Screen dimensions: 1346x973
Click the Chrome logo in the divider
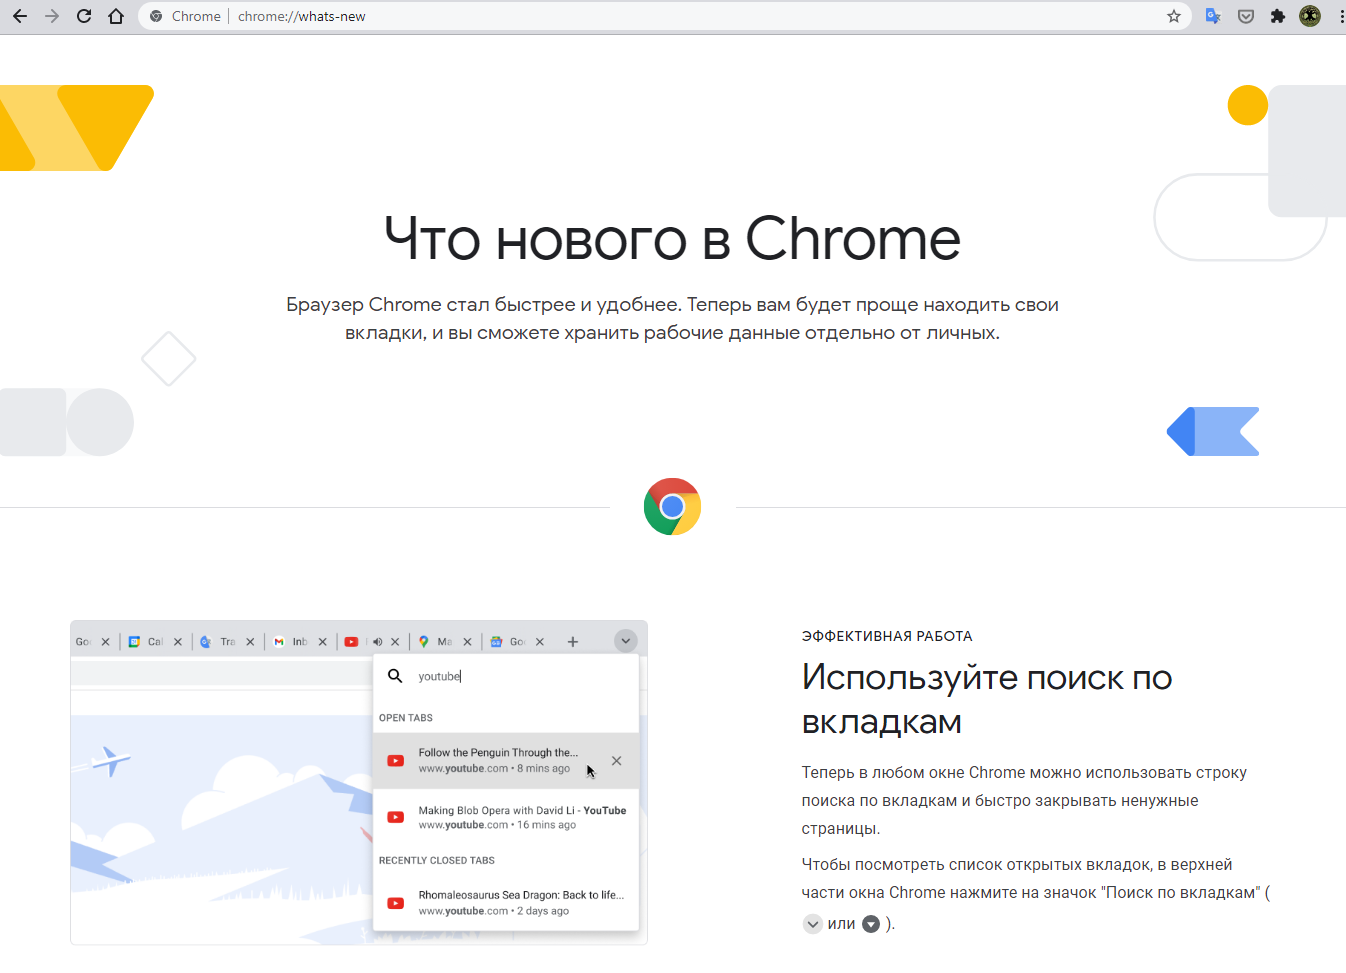(x=672, y=507)
